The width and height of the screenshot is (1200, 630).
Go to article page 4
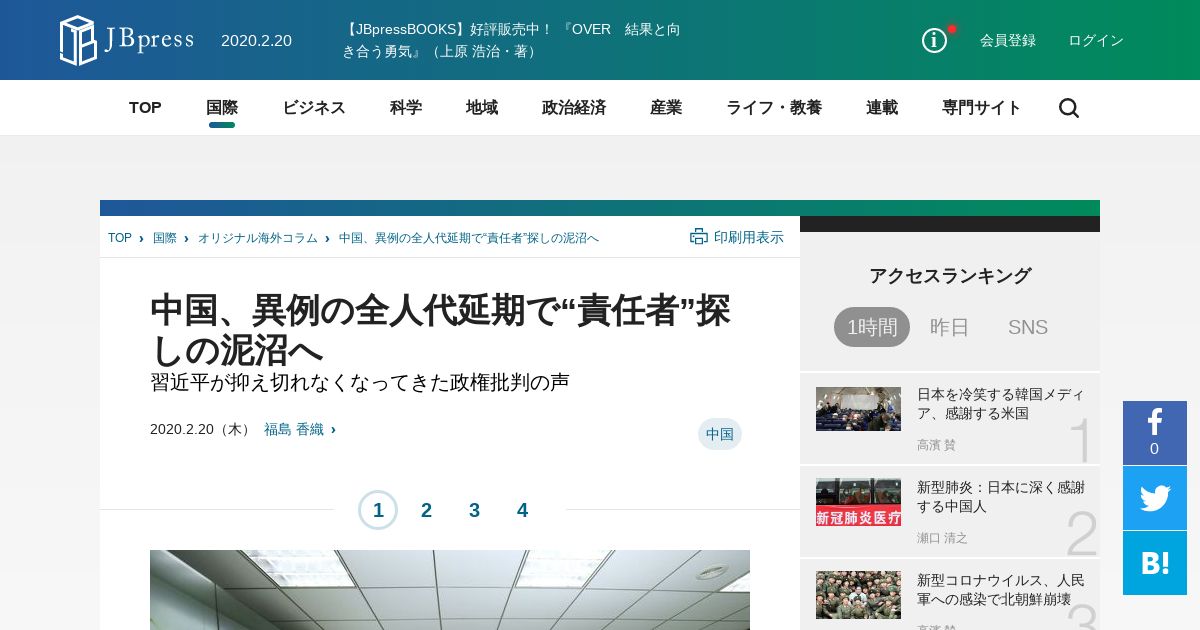[522, 510]
